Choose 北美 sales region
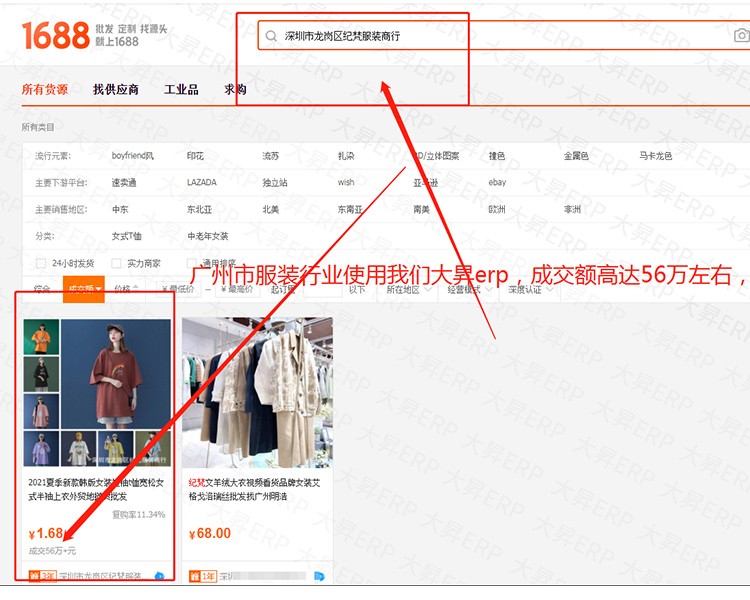The width and height of the screenshot is (750, 600). pyautogui.click(x=270, y=210)
